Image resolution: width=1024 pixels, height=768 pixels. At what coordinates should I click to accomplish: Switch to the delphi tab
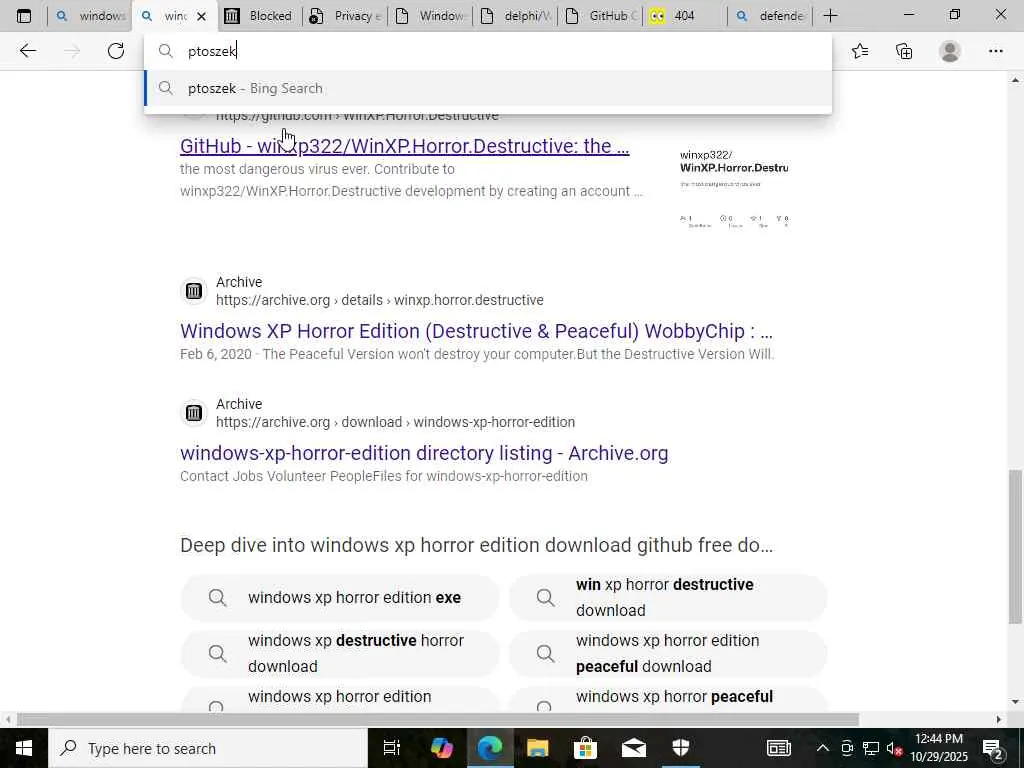click(x=515, y=16)
